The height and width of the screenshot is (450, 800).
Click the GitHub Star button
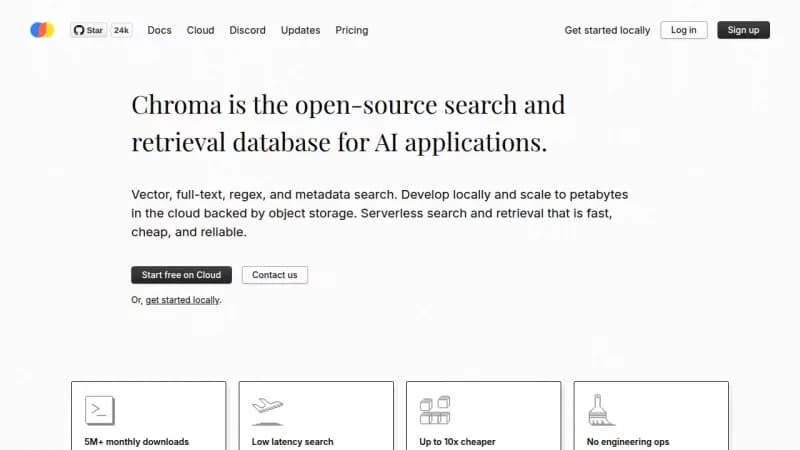pos(88,30)
